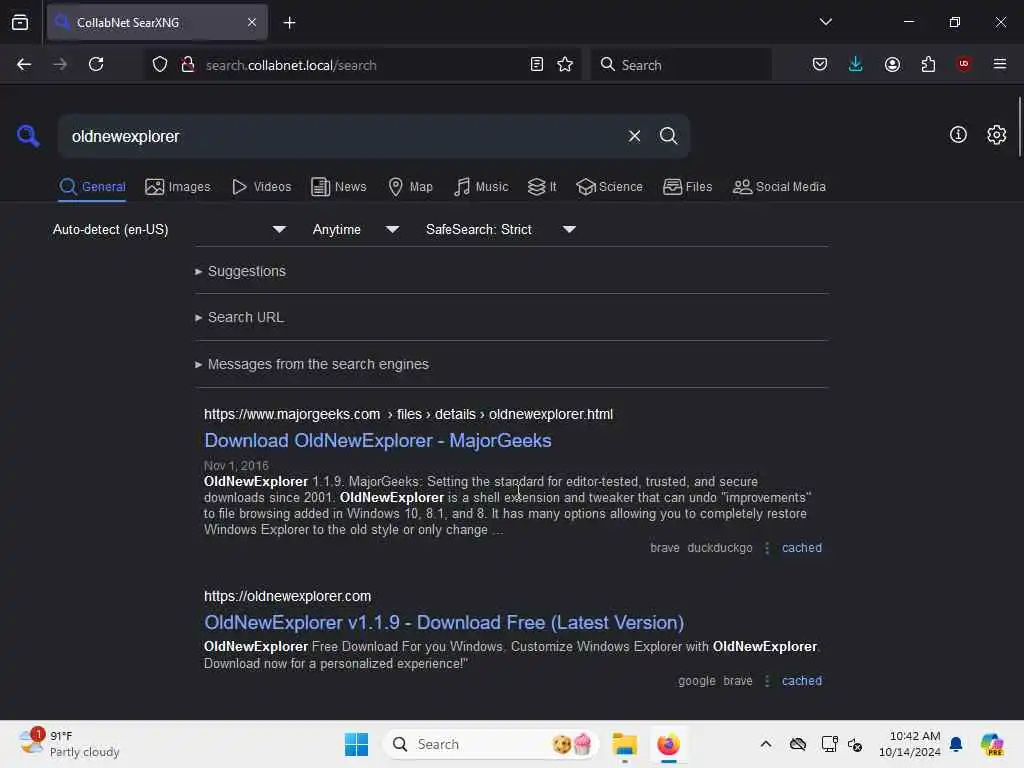Go back with browser back arrow
1024x768 pixels.
(x=24, y=64)
